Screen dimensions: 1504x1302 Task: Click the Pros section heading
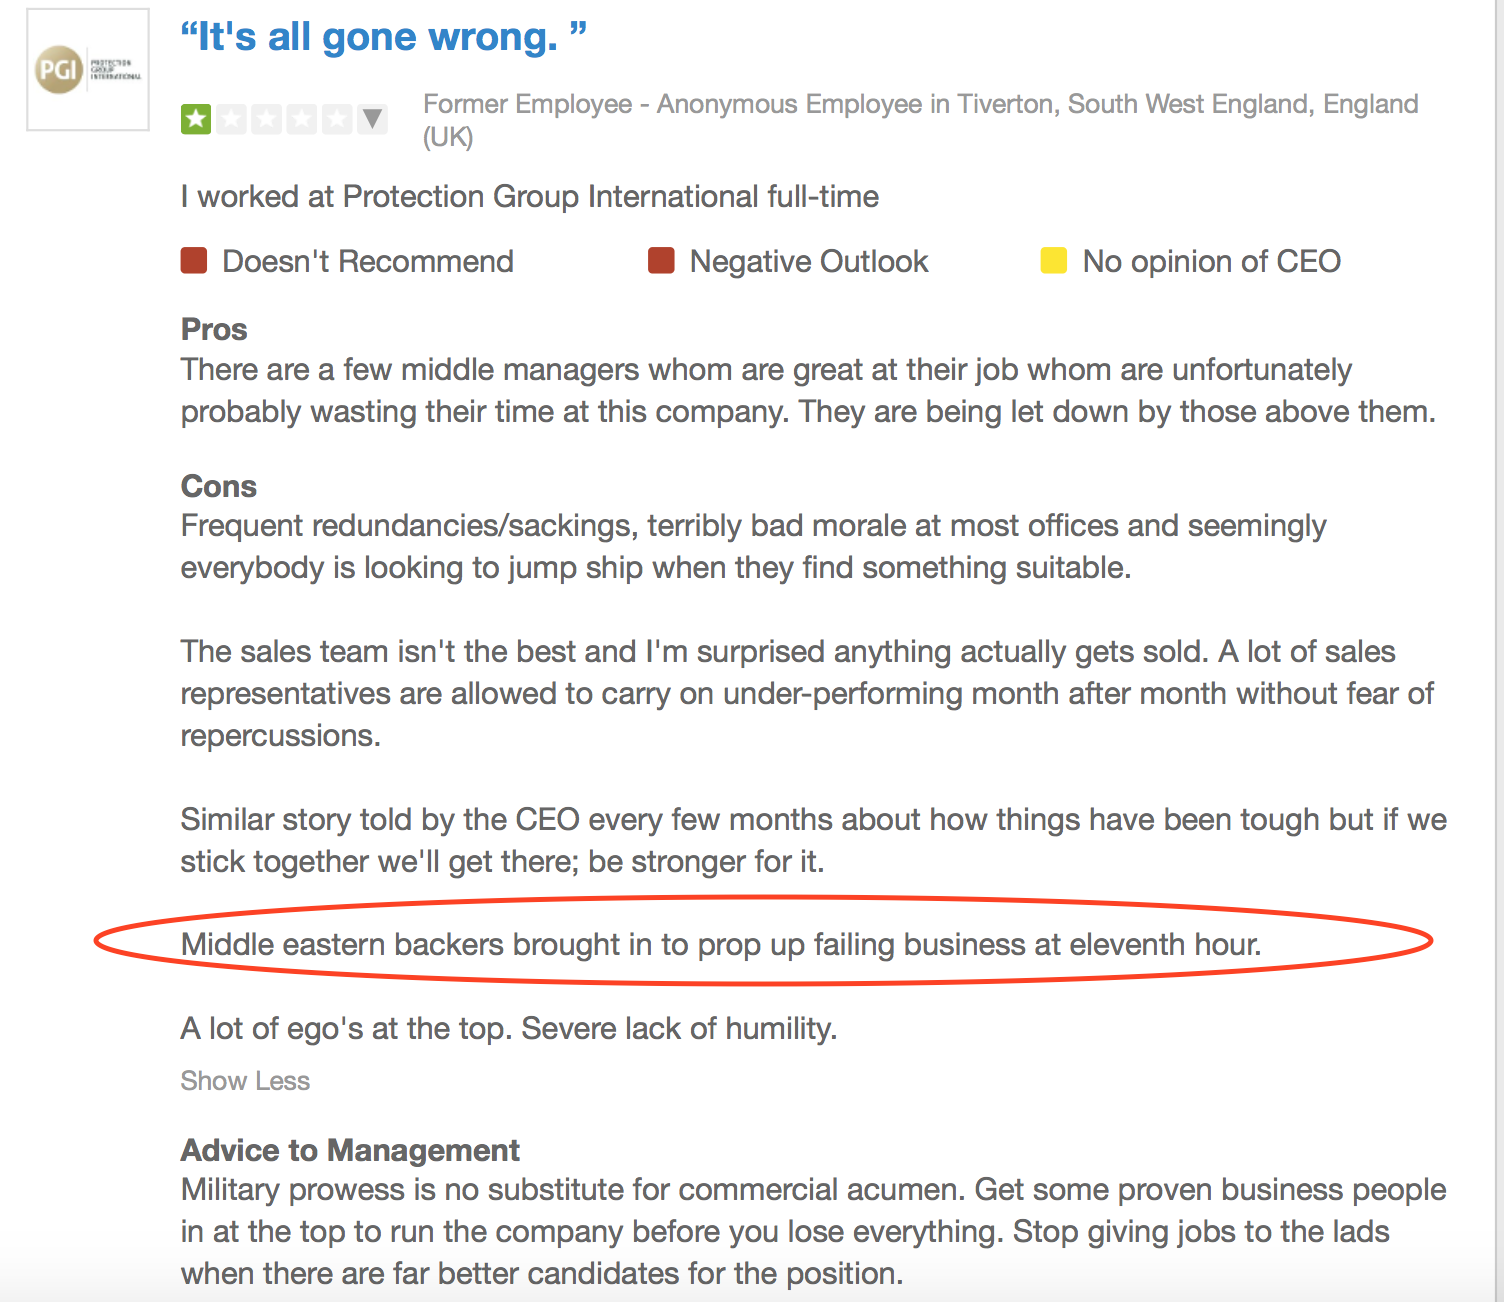214,329
